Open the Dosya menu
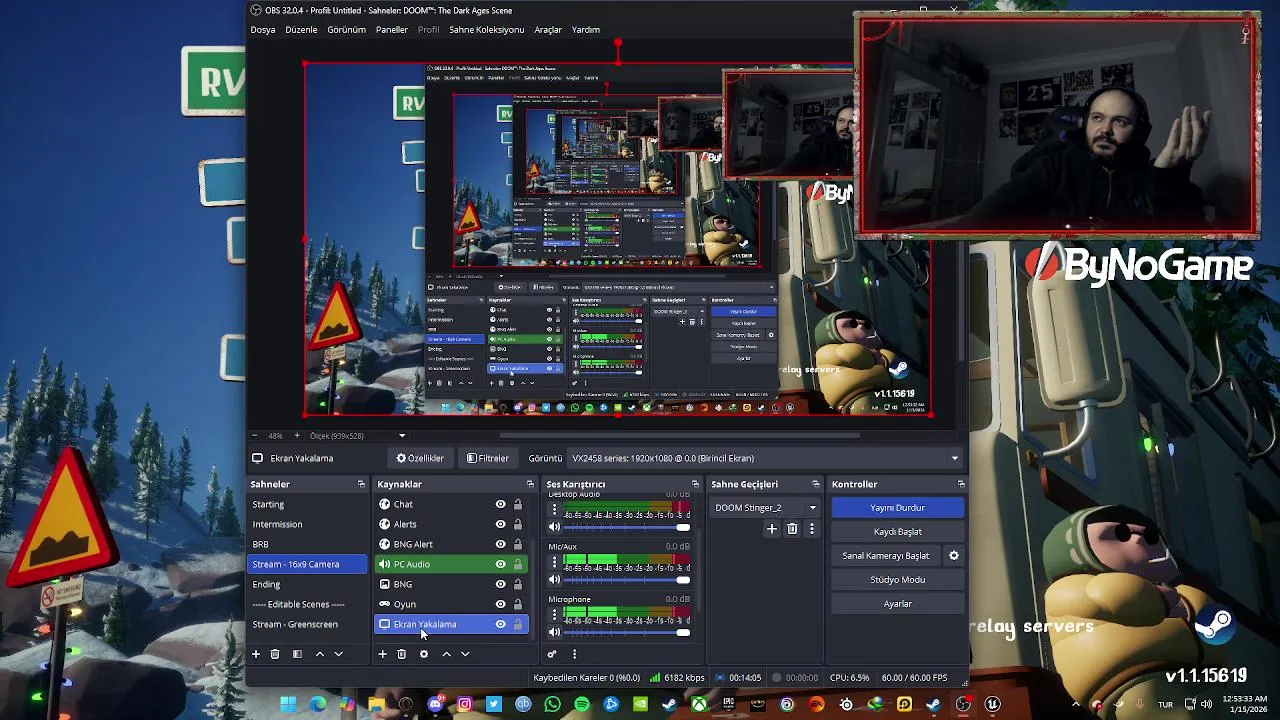The height and width of the screenshot is (720, 1280). pyautogui.click(x=263, y=30)
